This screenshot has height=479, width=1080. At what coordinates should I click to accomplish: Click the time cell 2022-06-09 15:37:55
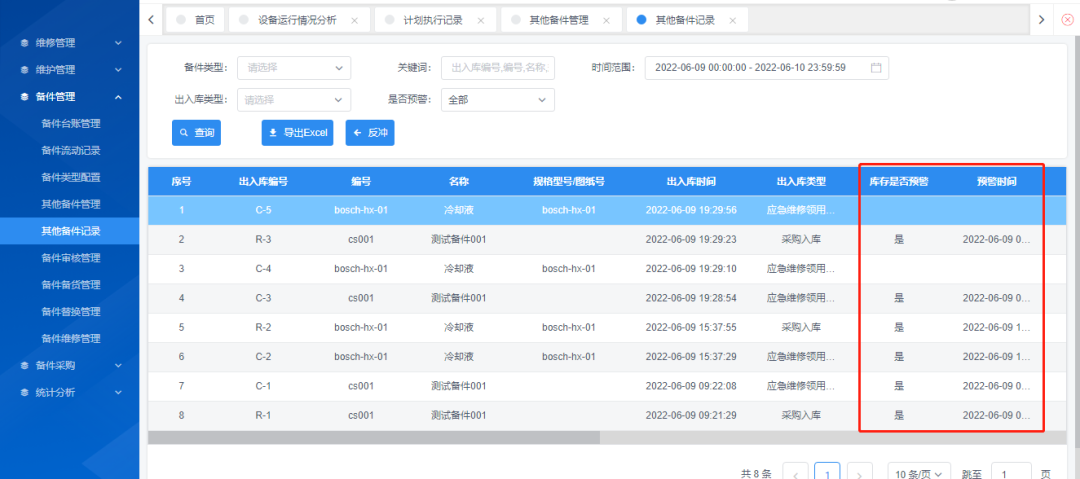[x=692, y=327]
